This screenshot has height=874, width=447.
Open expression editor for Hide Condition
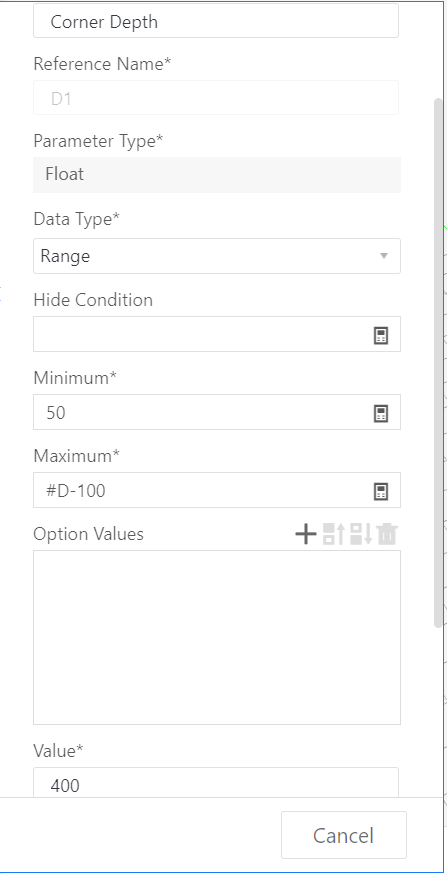pyautogui.click(x=381, y=335)
